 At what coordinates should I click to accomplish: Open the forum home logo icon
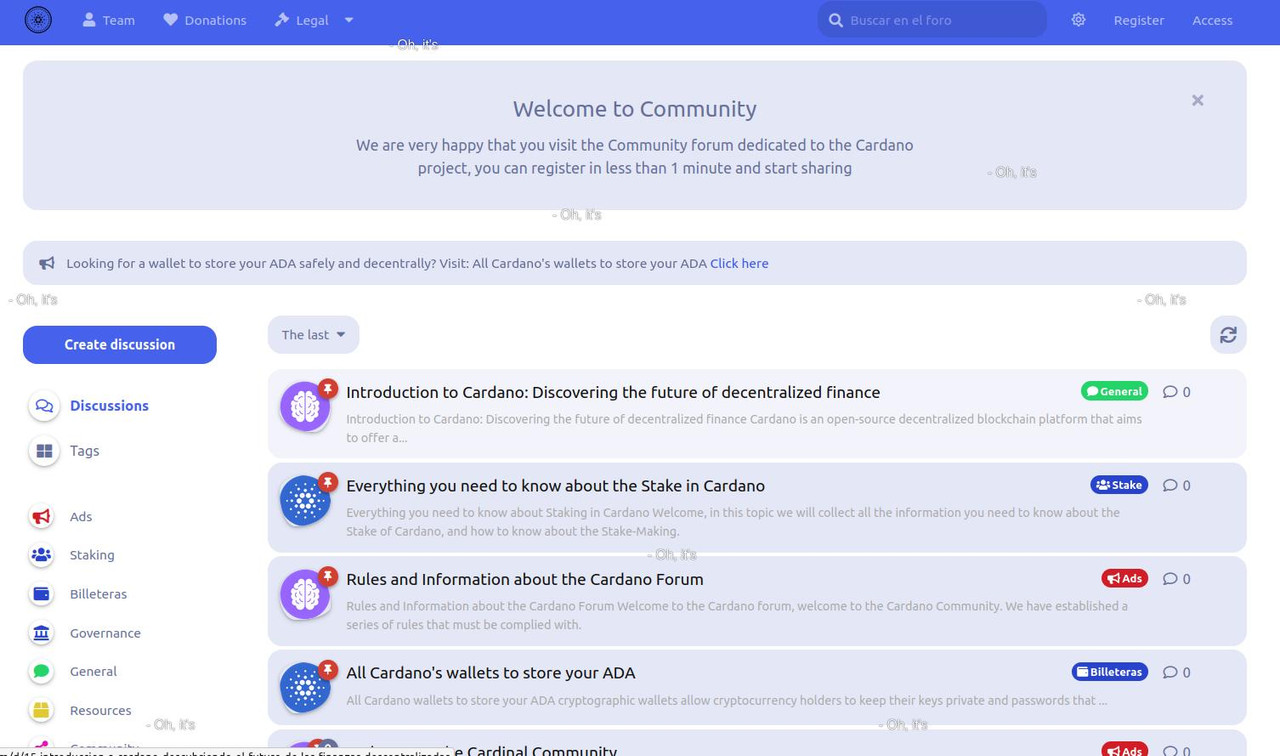tap(38, 20)
